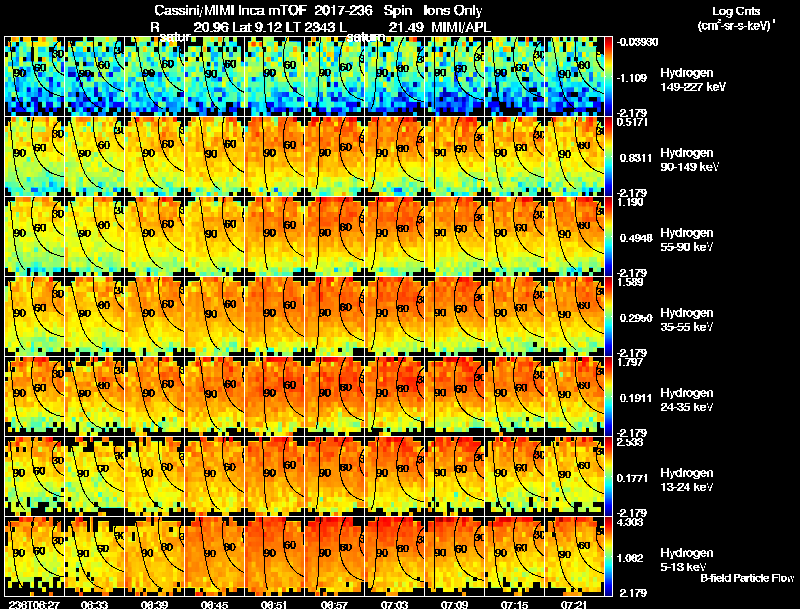Click the '236T06:27' time axis label
The image size is (800, 609).
pos(34,604)
